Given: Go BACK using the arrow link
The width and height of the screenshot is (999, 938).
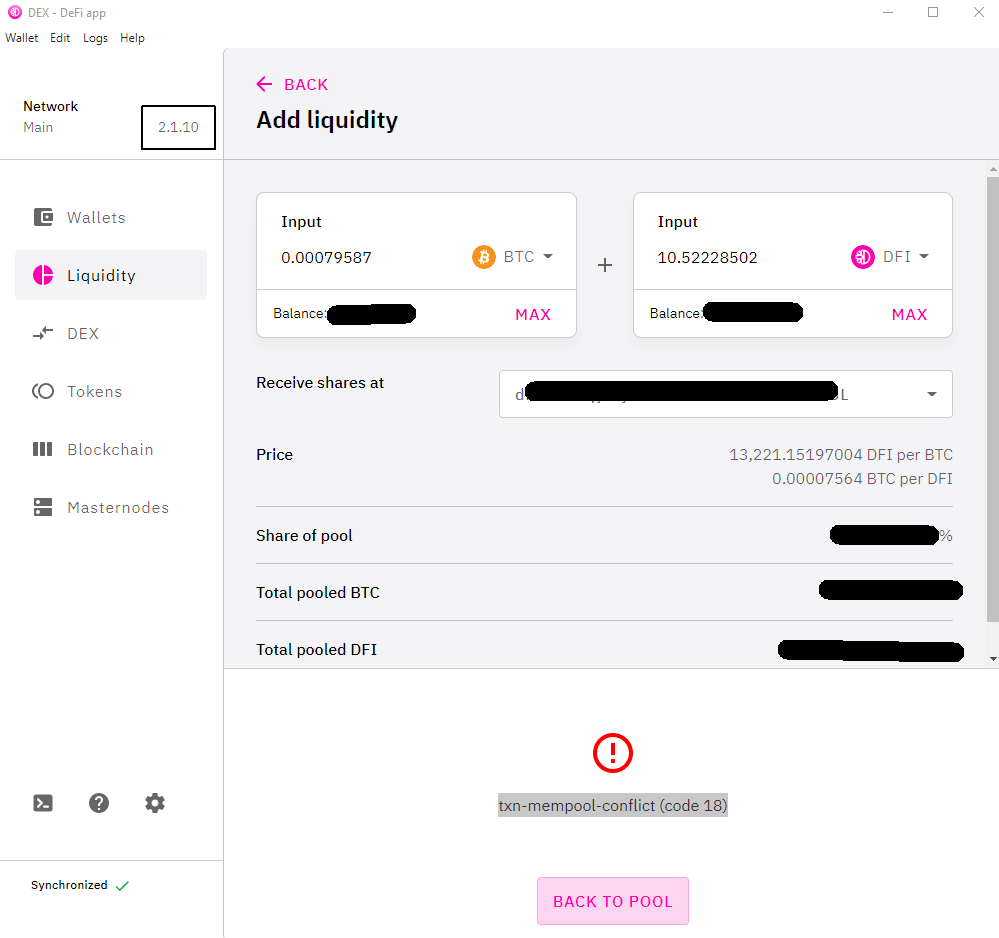Looking at the screenshot, I should [x=292, y=84].
